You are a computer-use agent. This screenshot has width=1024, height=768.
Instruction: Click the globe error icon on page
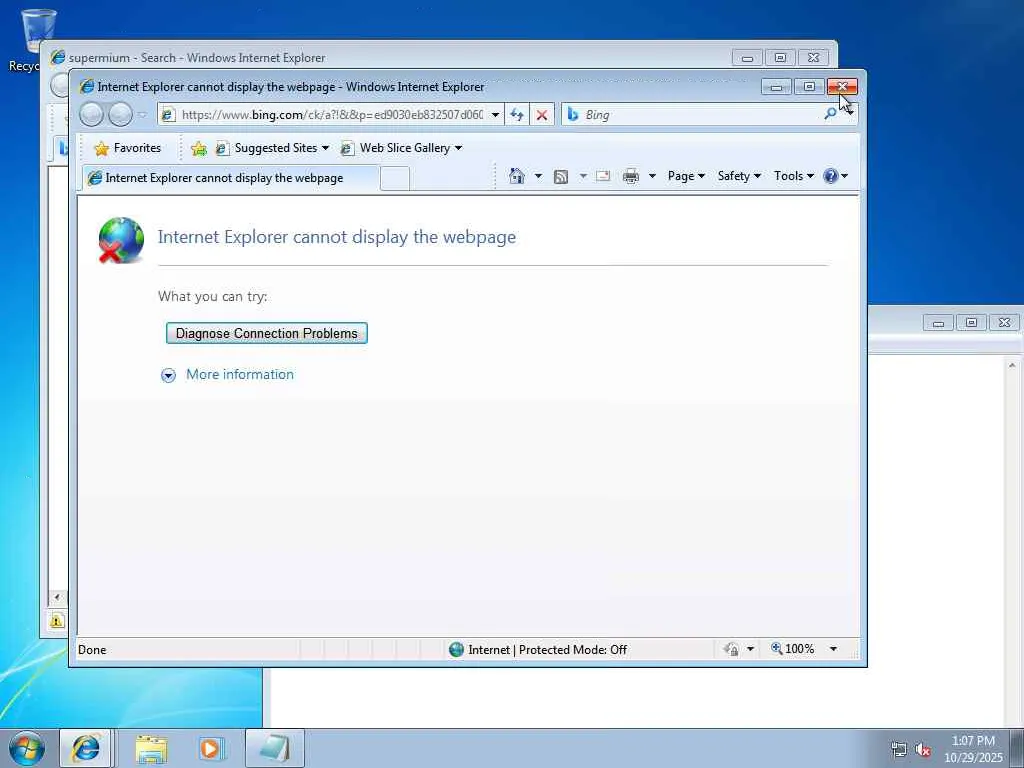point(121,240)
